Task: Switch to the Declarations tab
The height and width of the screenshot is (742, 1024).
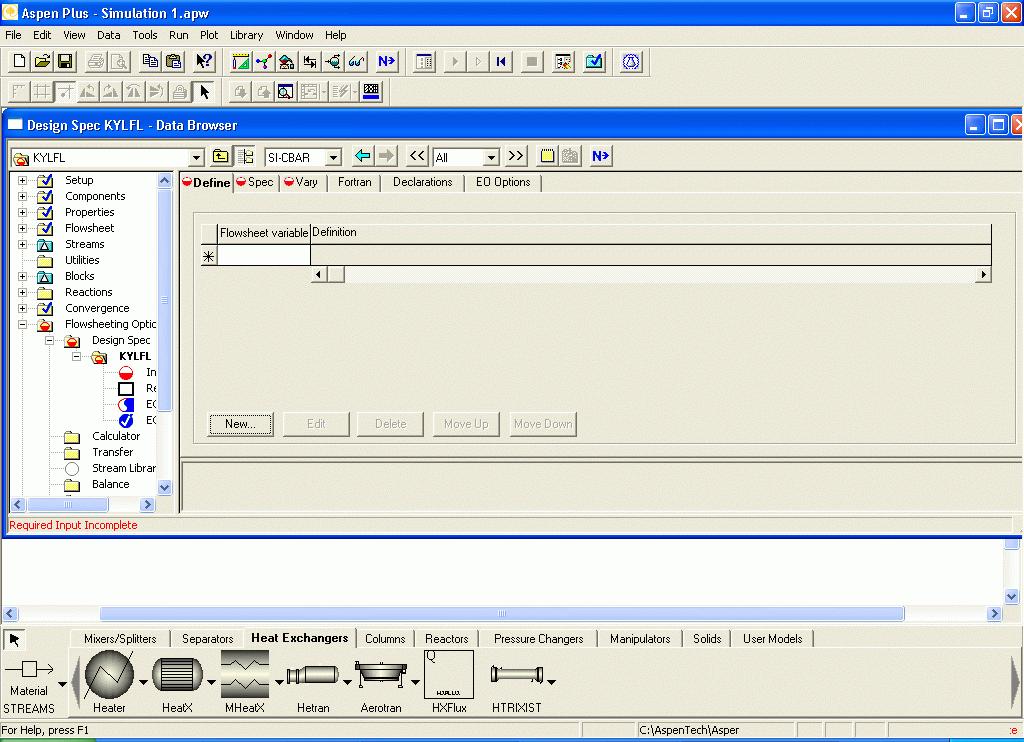Action: [423, 182]
